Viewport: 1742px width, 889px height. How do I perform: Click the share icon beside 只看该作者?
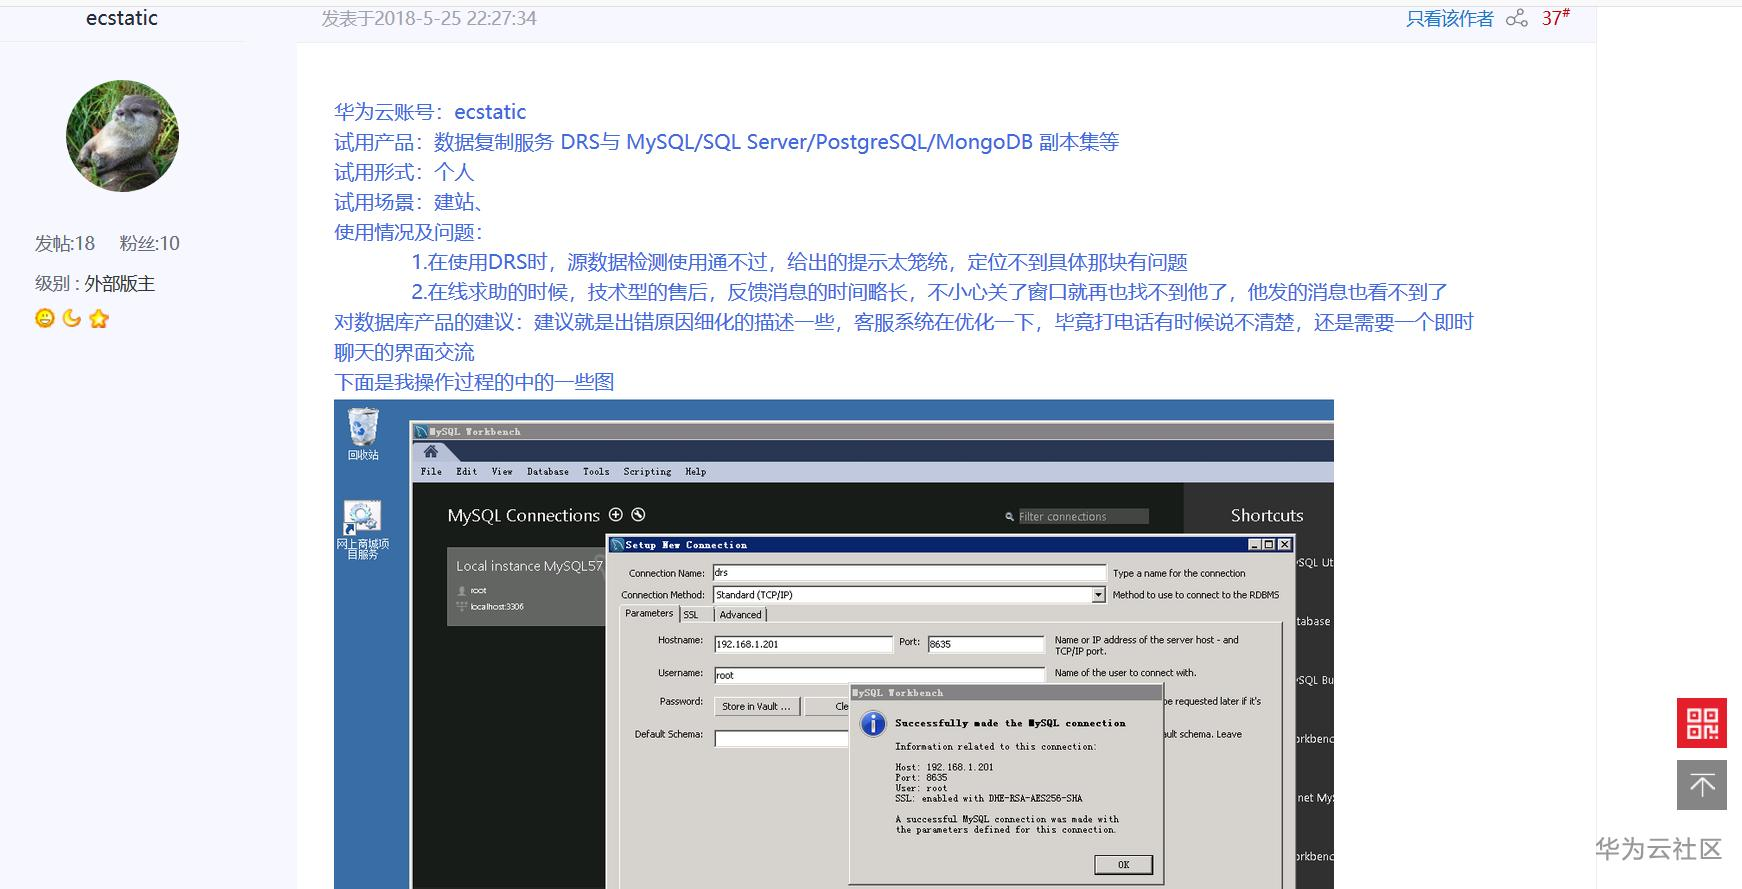point(1517,18)
